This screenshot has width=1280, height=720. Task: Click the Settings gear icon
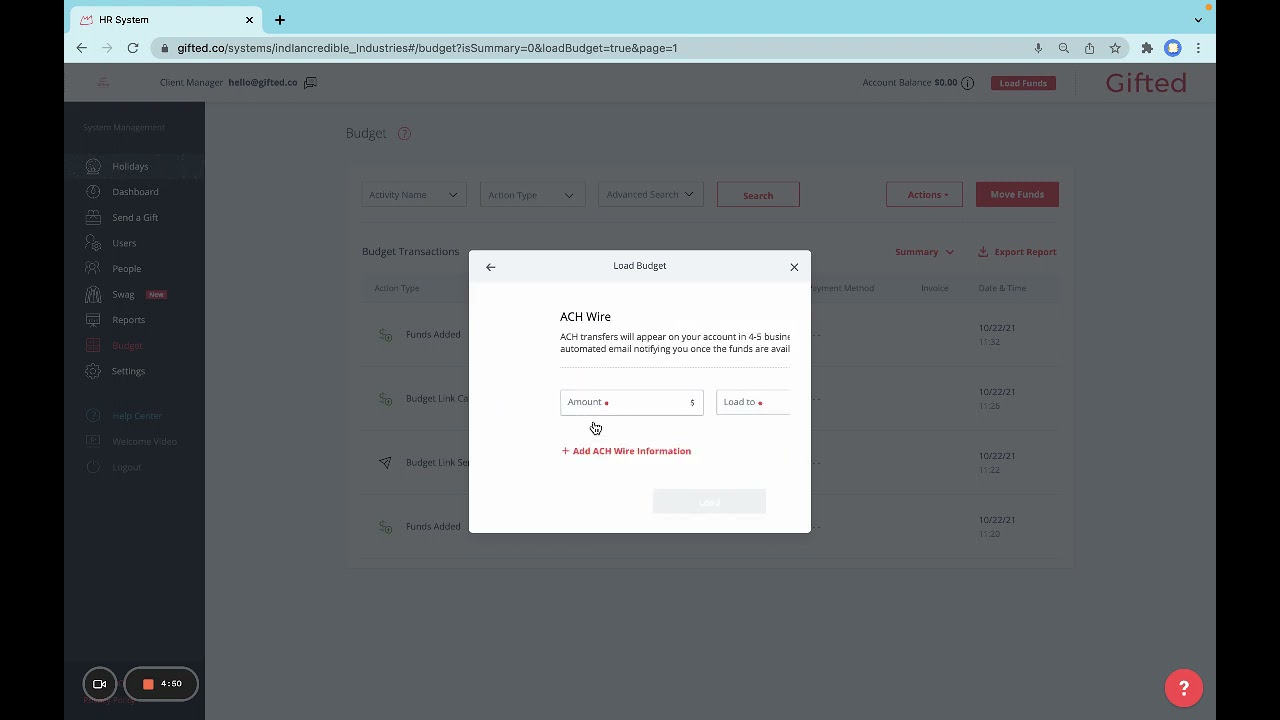click(x=93, y=371)
